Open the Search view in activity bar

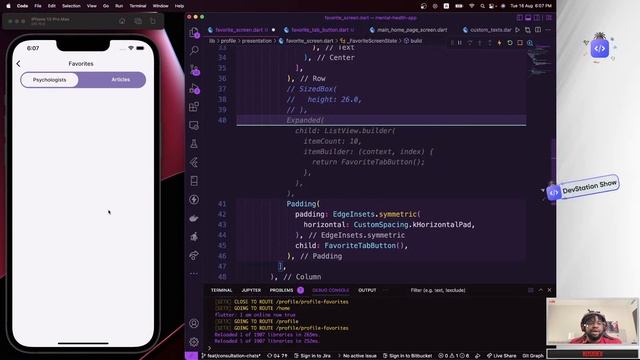tap(194, 51)
